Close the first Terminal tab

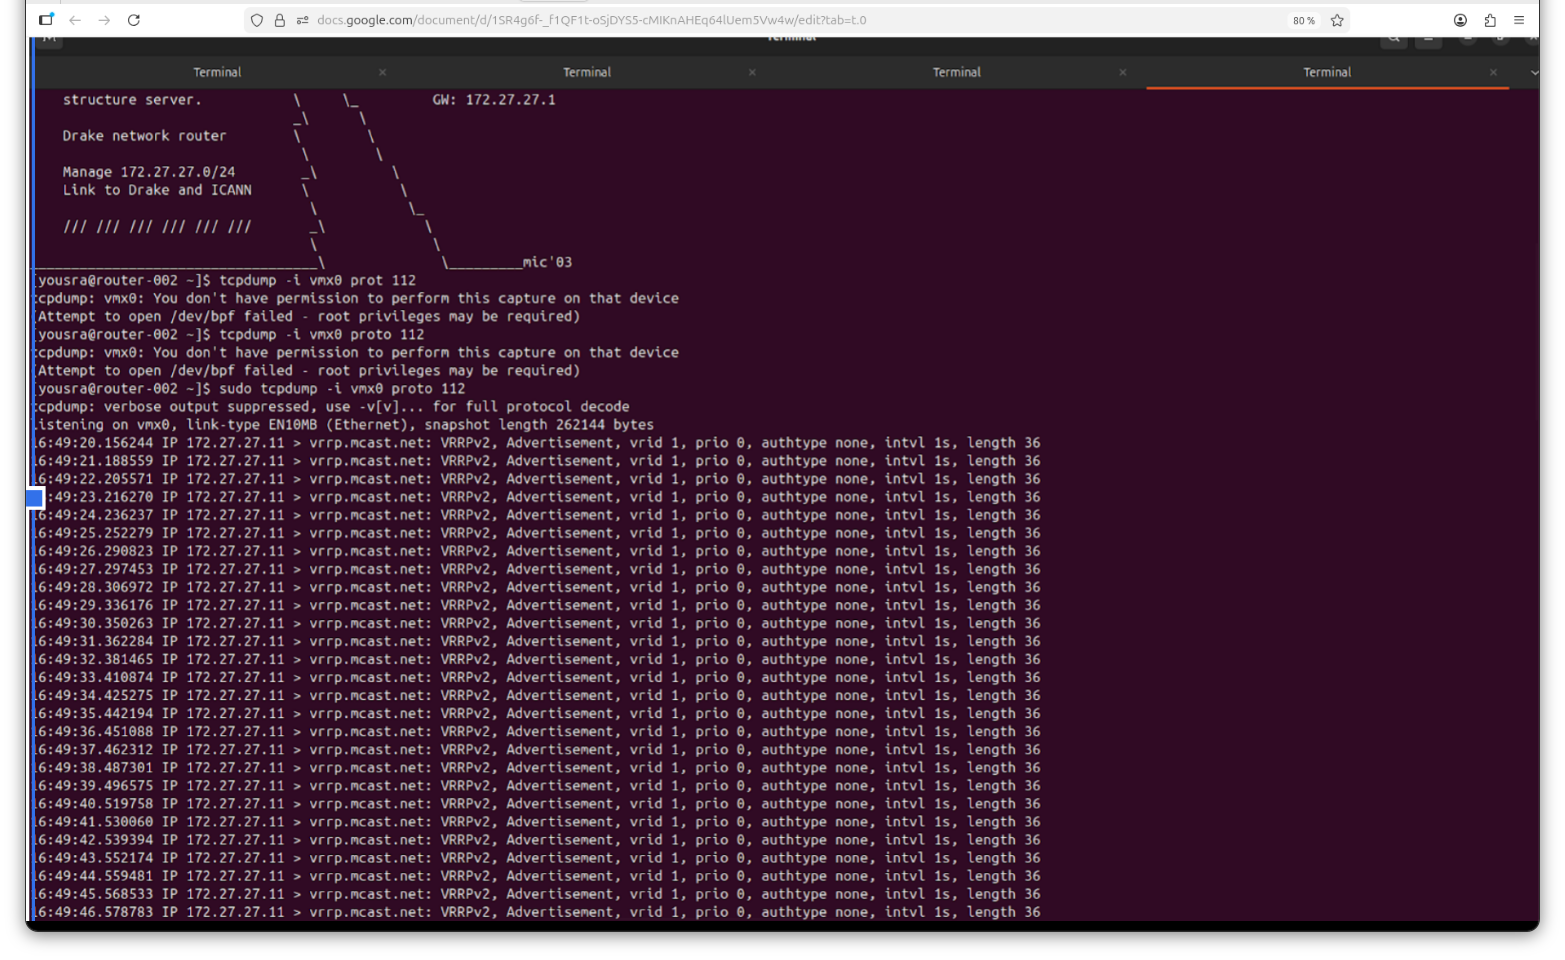click(382, 72)
